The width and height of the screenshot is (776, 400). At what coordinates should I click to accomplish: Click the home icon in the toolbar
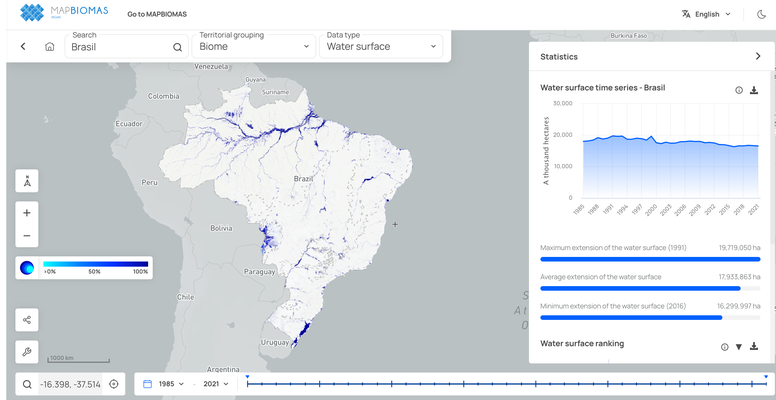tap(50, 47)
